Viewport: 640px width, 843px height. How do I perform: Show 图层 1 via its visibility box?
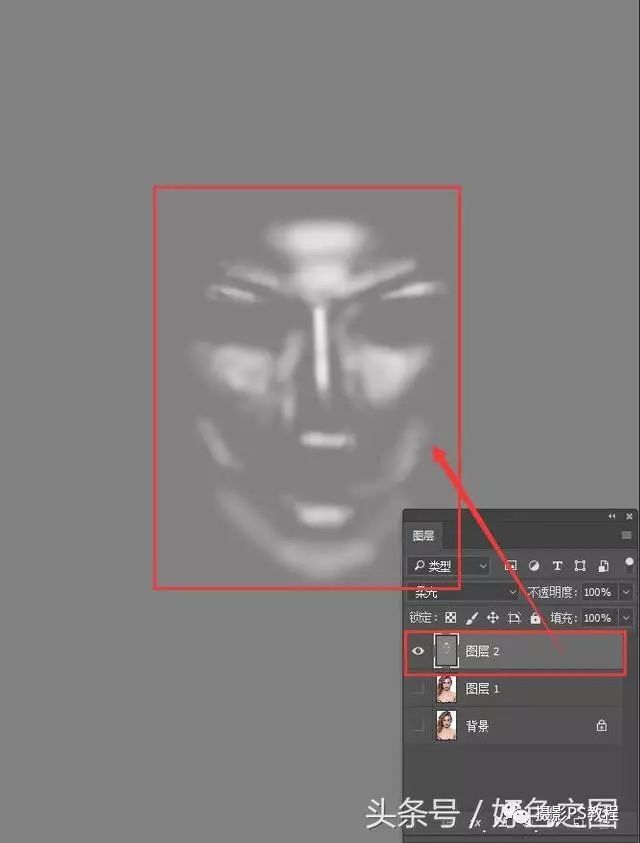[419, 689]
